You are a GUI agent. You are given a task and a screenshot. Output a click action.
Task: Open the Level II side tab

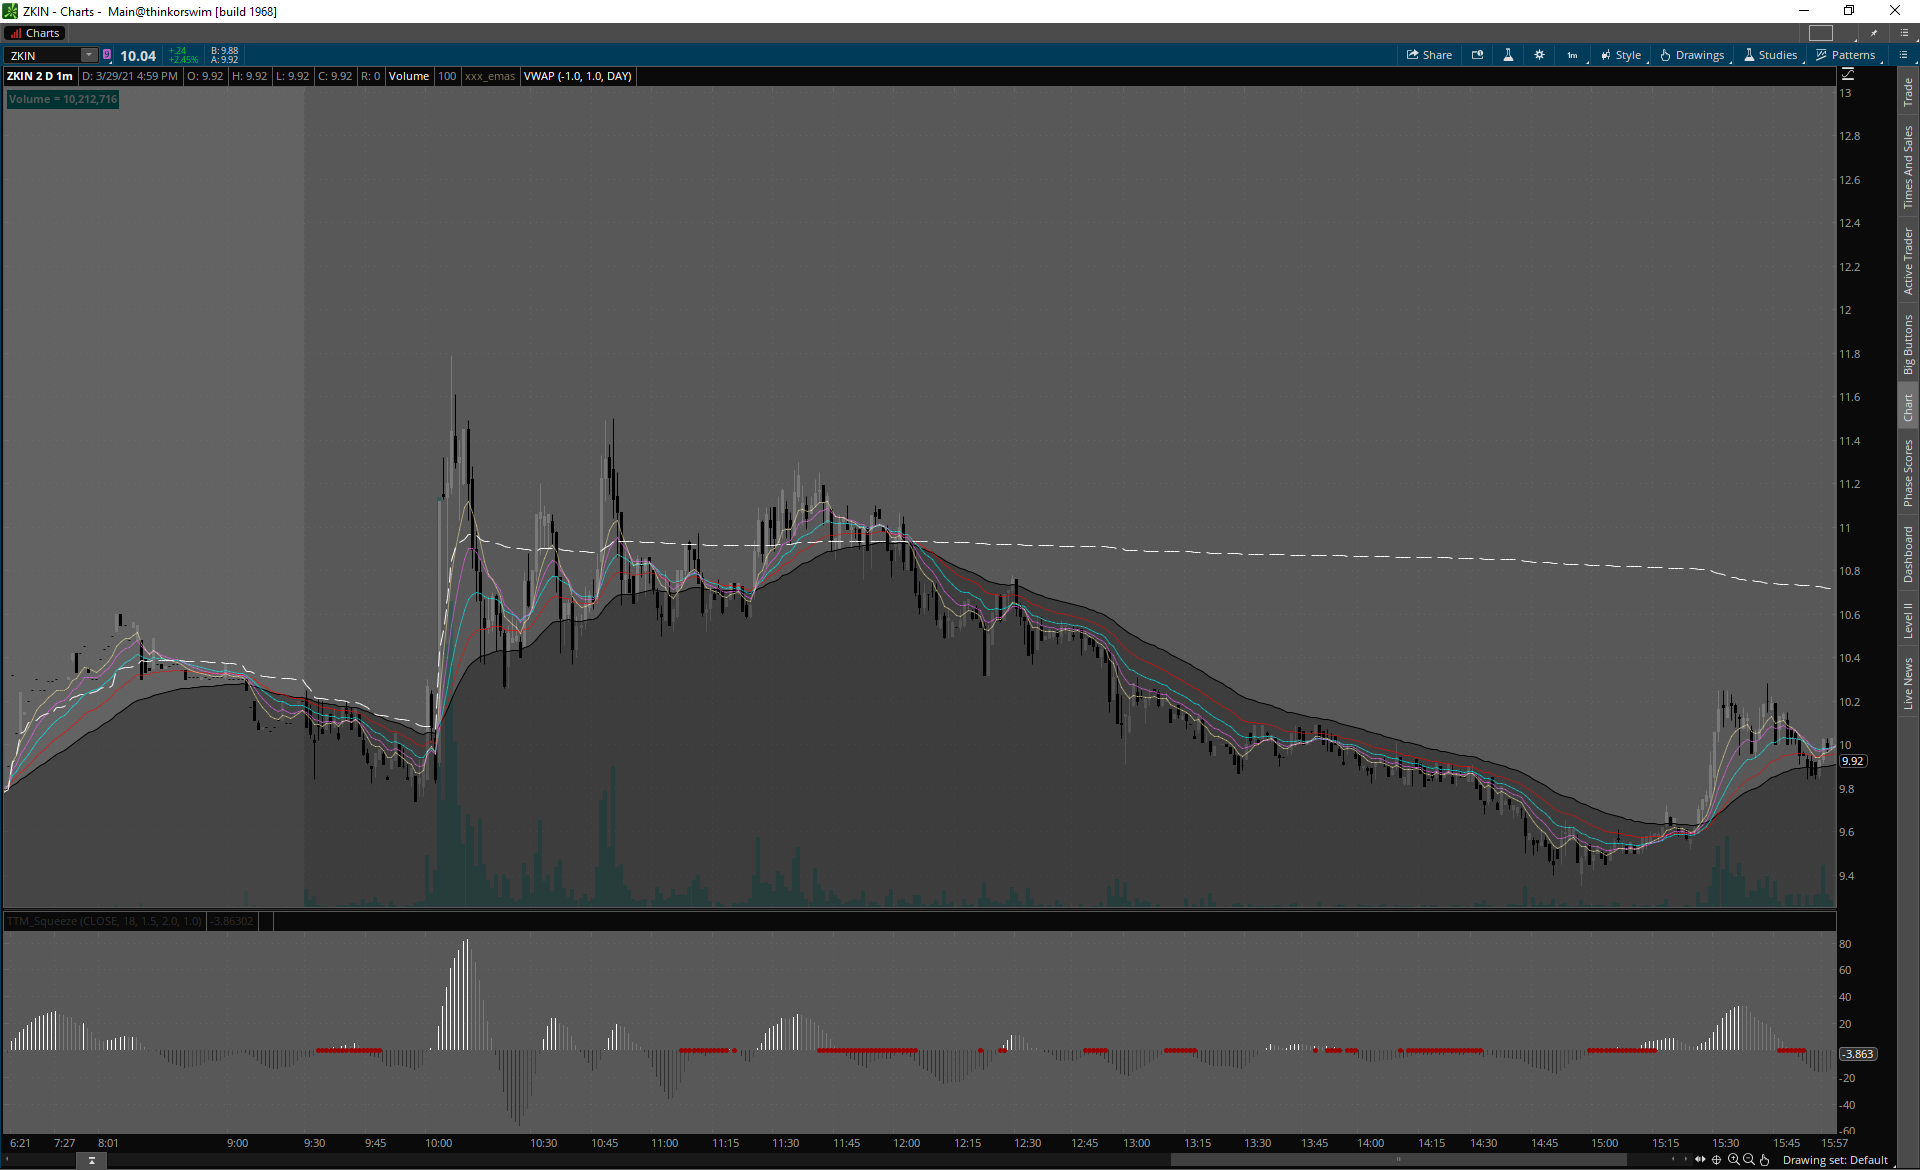[x=1908, y=620]
